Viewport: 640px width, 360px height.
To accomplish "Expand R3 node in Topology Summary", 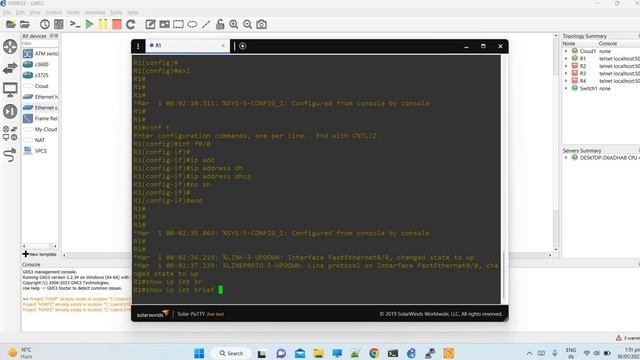I will click(566, 73).
